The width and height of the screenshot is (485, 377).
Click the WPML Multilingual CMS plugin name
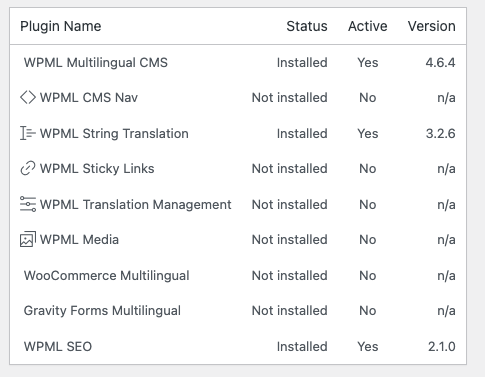pos(96,63)
